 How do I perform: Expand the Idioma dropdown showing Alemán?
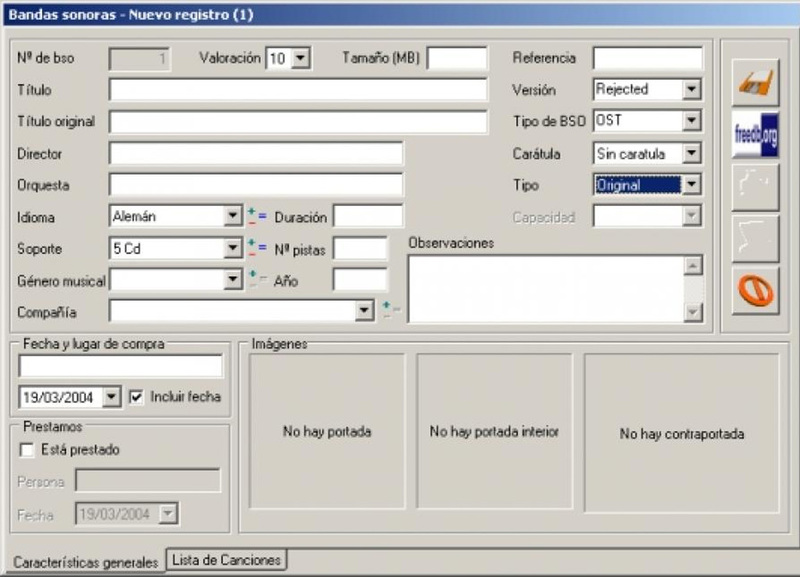point(232,216)
